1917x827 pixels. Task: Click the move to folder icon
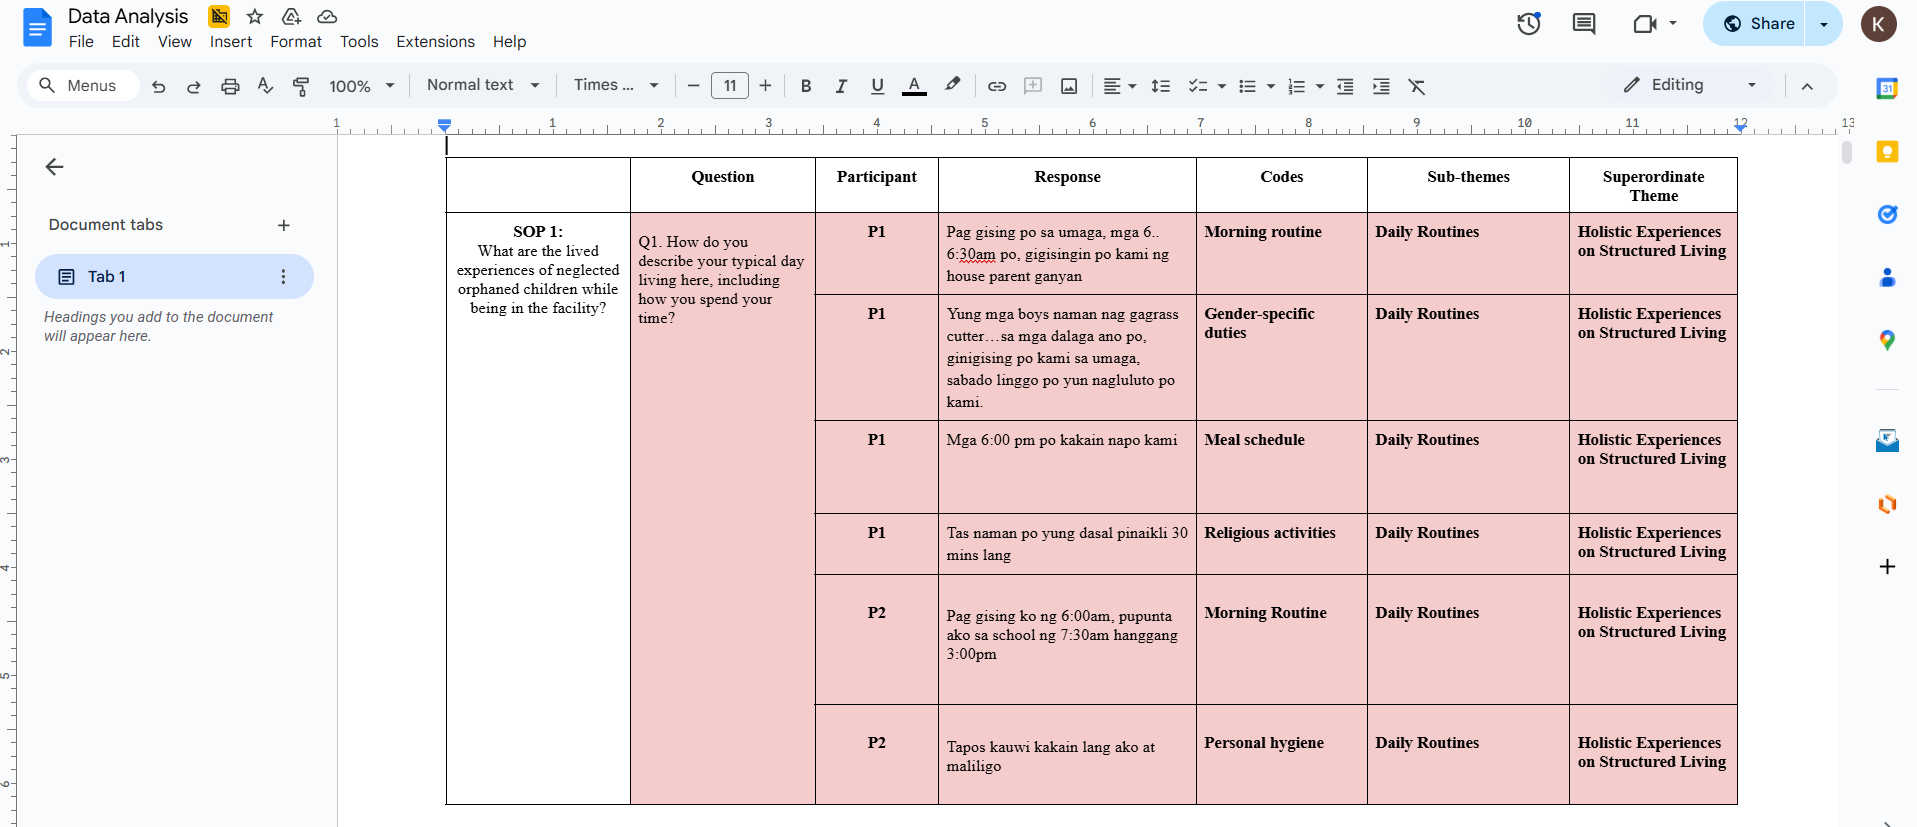(291, 16)
